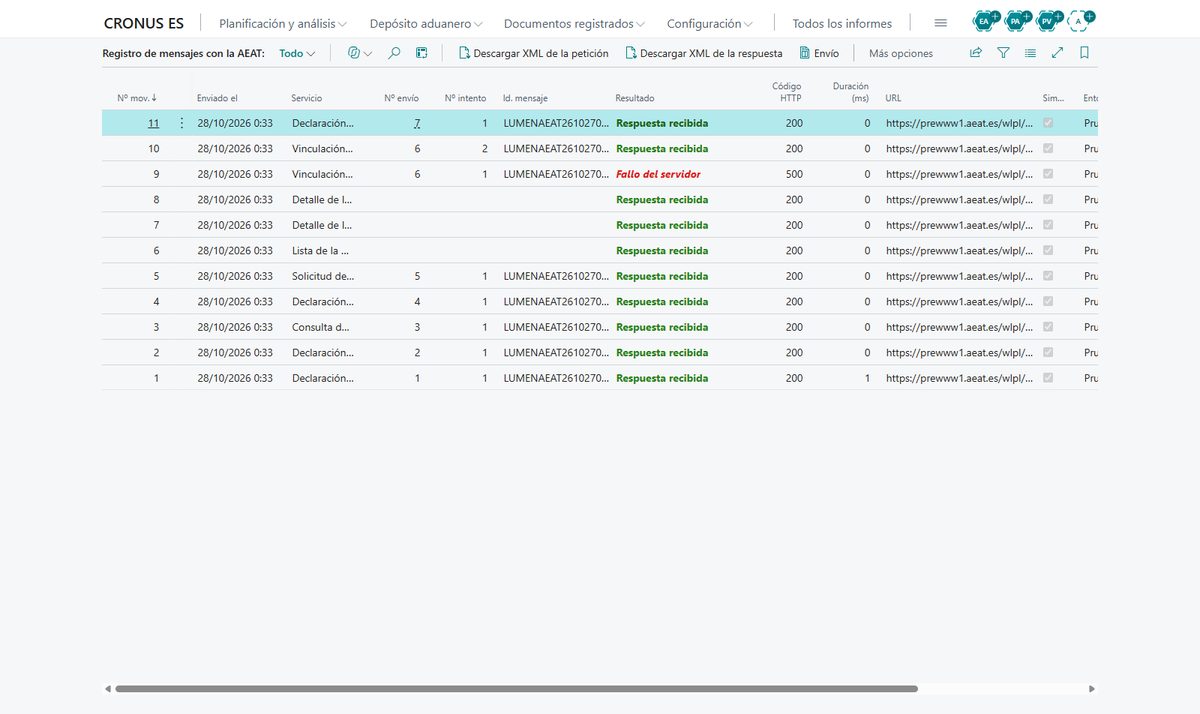Sort by the Nº mov. column header
1200x714 pixels.
pos(137,98)
